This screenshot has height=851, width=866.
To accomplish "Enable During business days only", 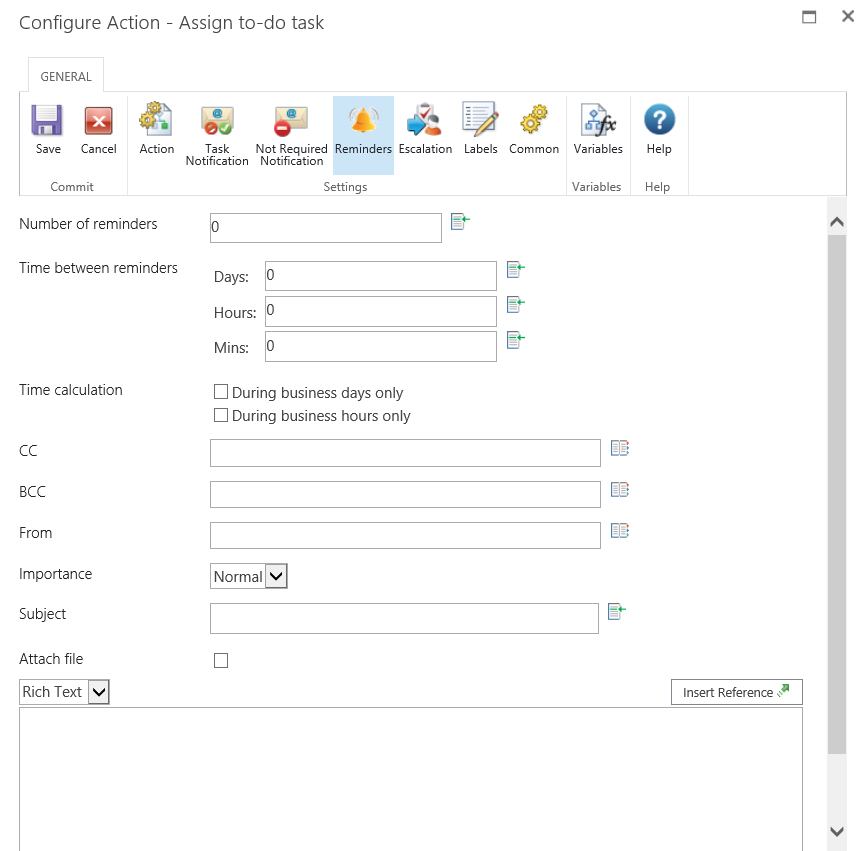I will tap(221, 392).
